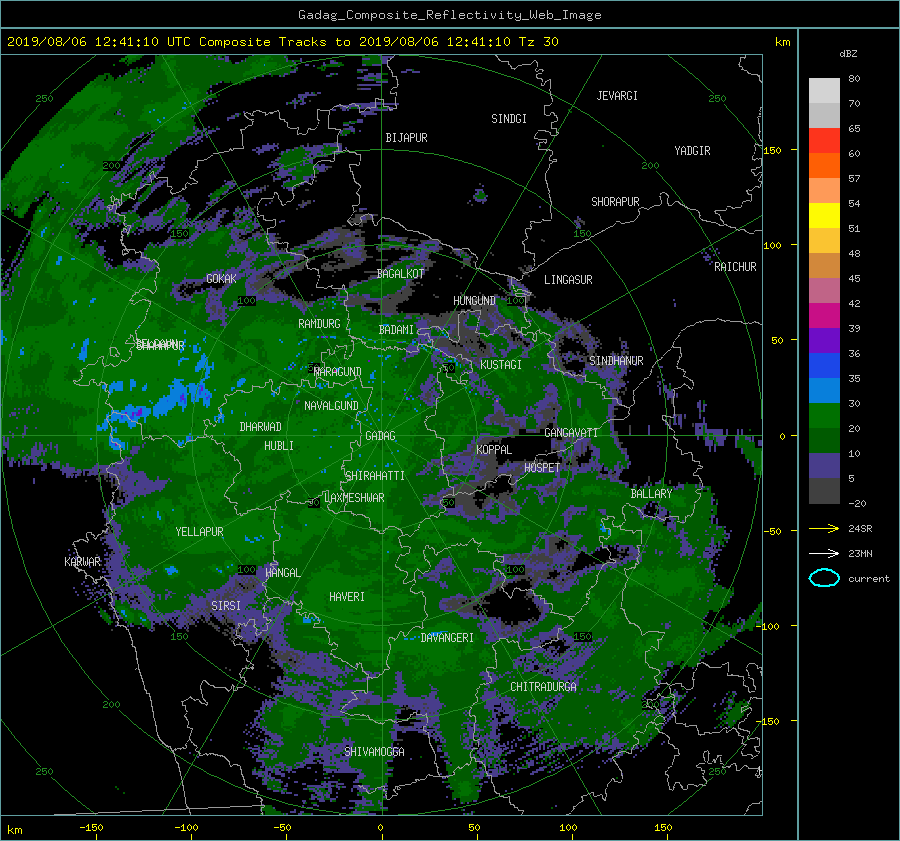Click the BIJAPUR city label
900x841 pixels.
coord(406,138)
